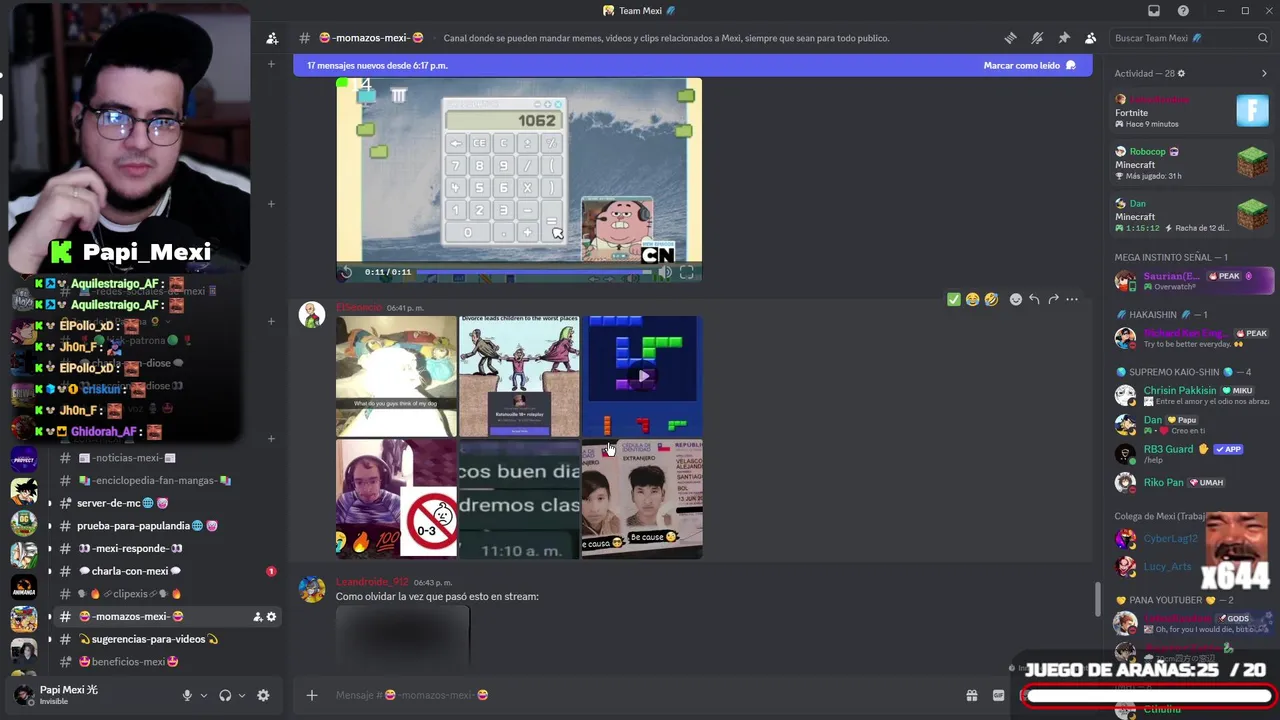1280x720 pixels.
Task: Reply to message arrow icon
Action: [x=1034, y=299]
